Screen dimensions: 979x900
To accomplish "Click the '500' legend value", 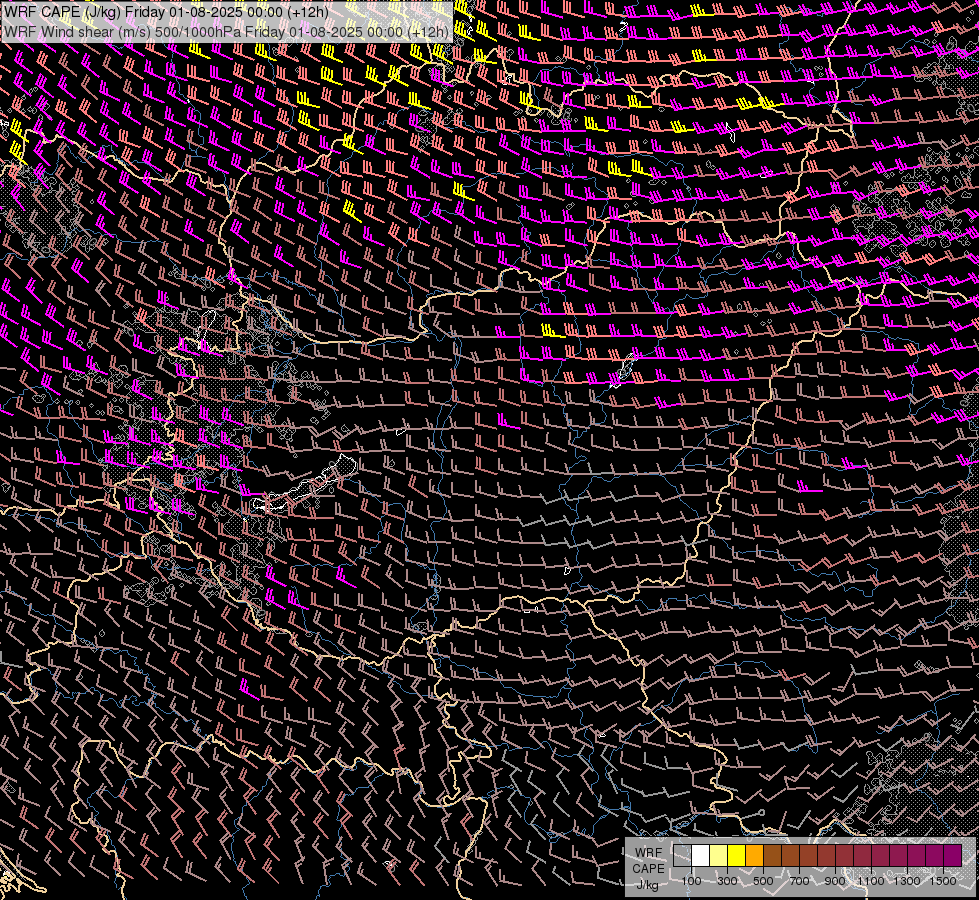I will [x=763, y=881].
